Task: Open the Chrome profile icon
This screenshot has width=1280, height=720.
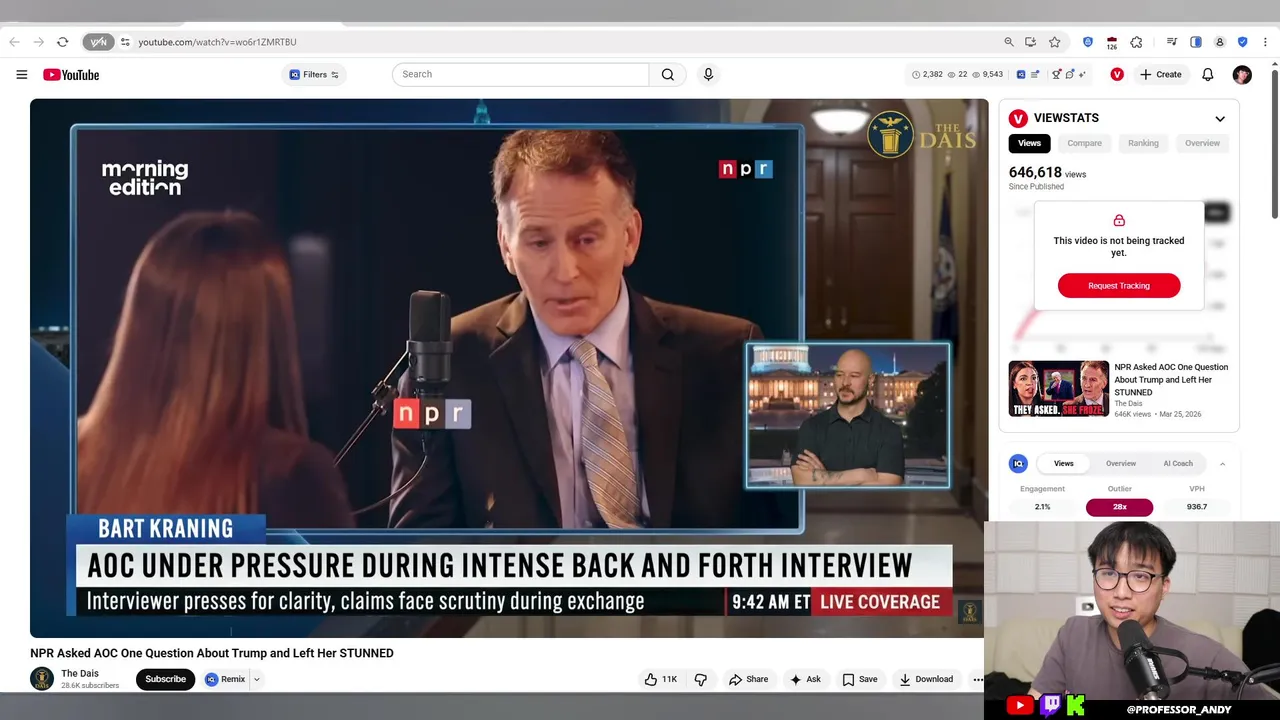Action: (1220, 42)
